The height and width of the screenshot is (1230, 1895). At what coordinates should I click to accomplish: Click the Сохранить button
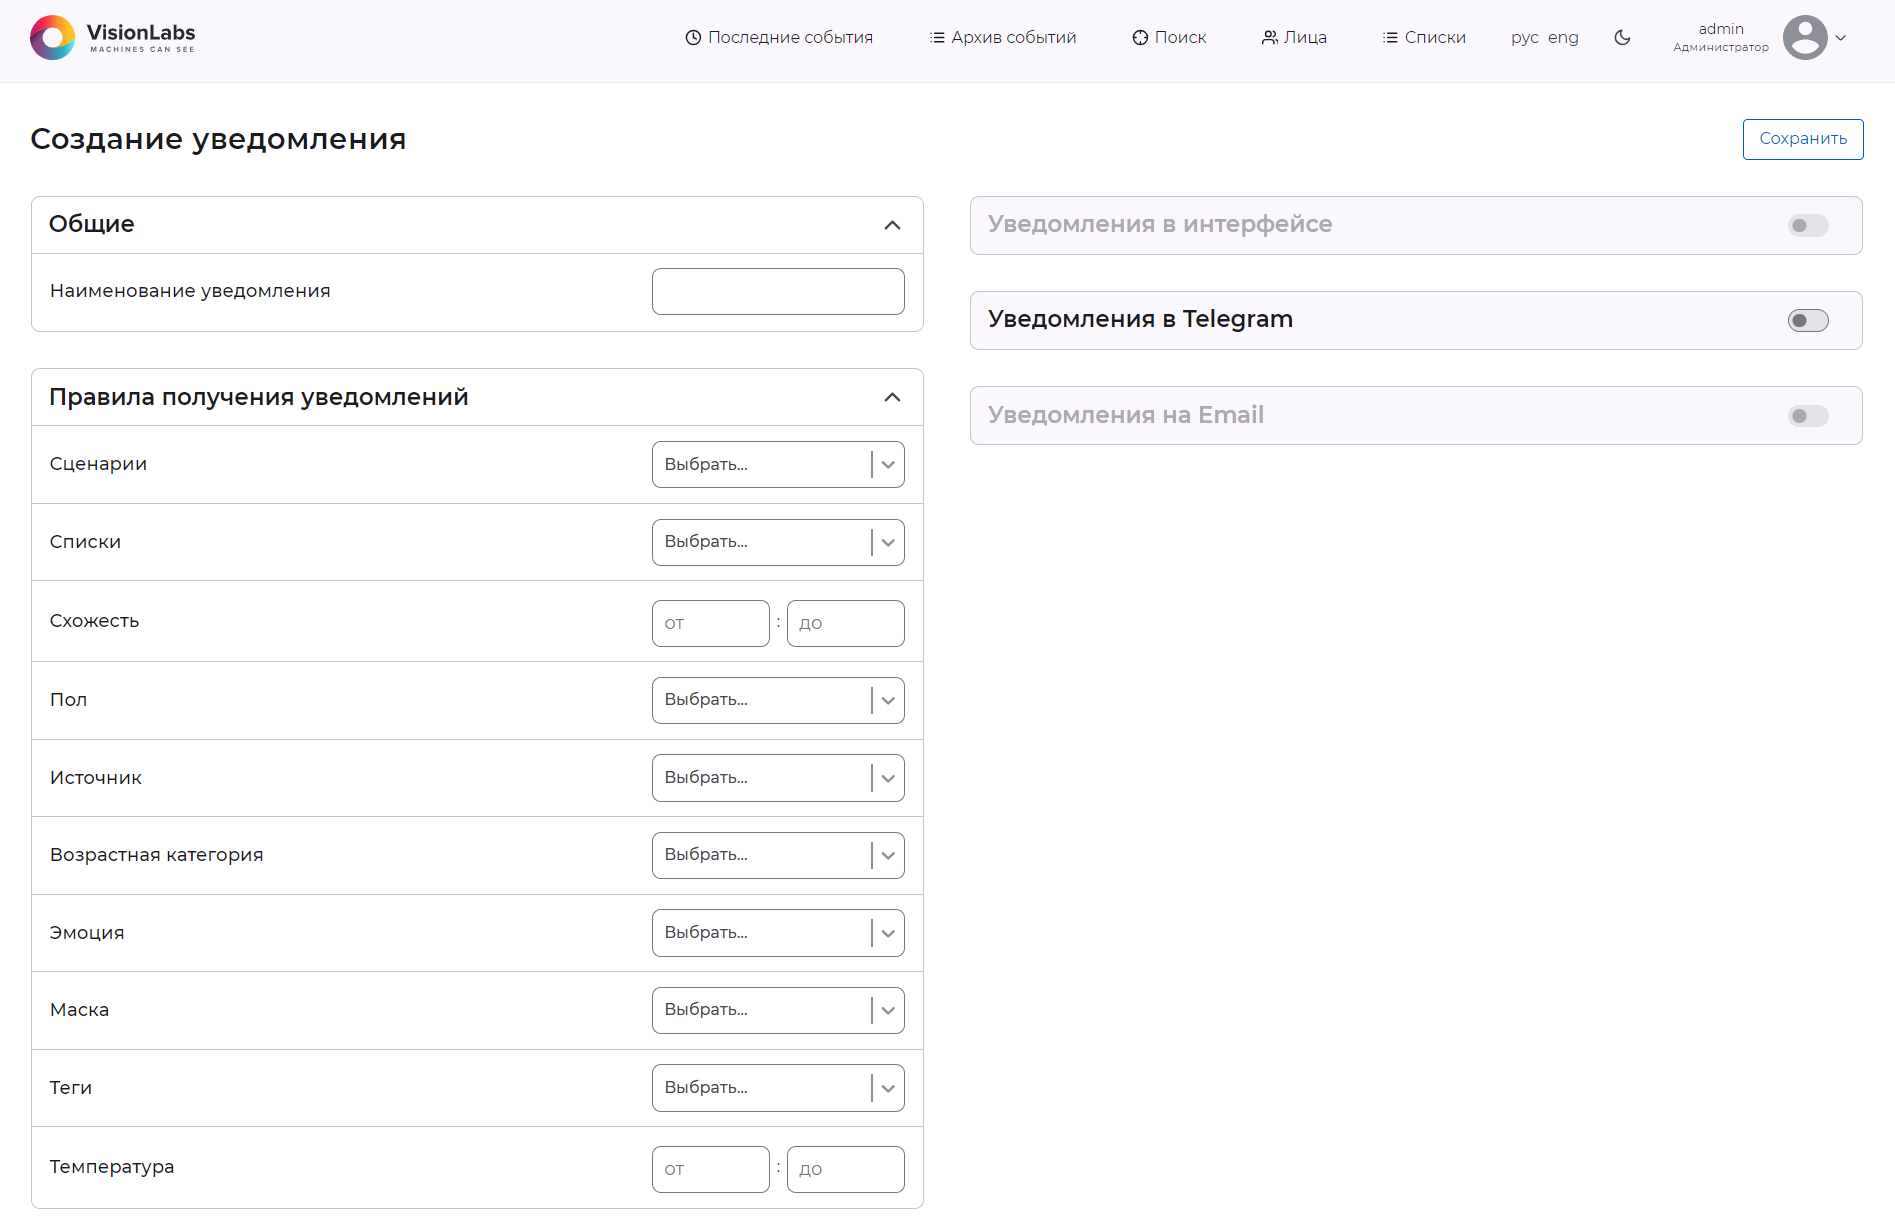coord(1803,139)
